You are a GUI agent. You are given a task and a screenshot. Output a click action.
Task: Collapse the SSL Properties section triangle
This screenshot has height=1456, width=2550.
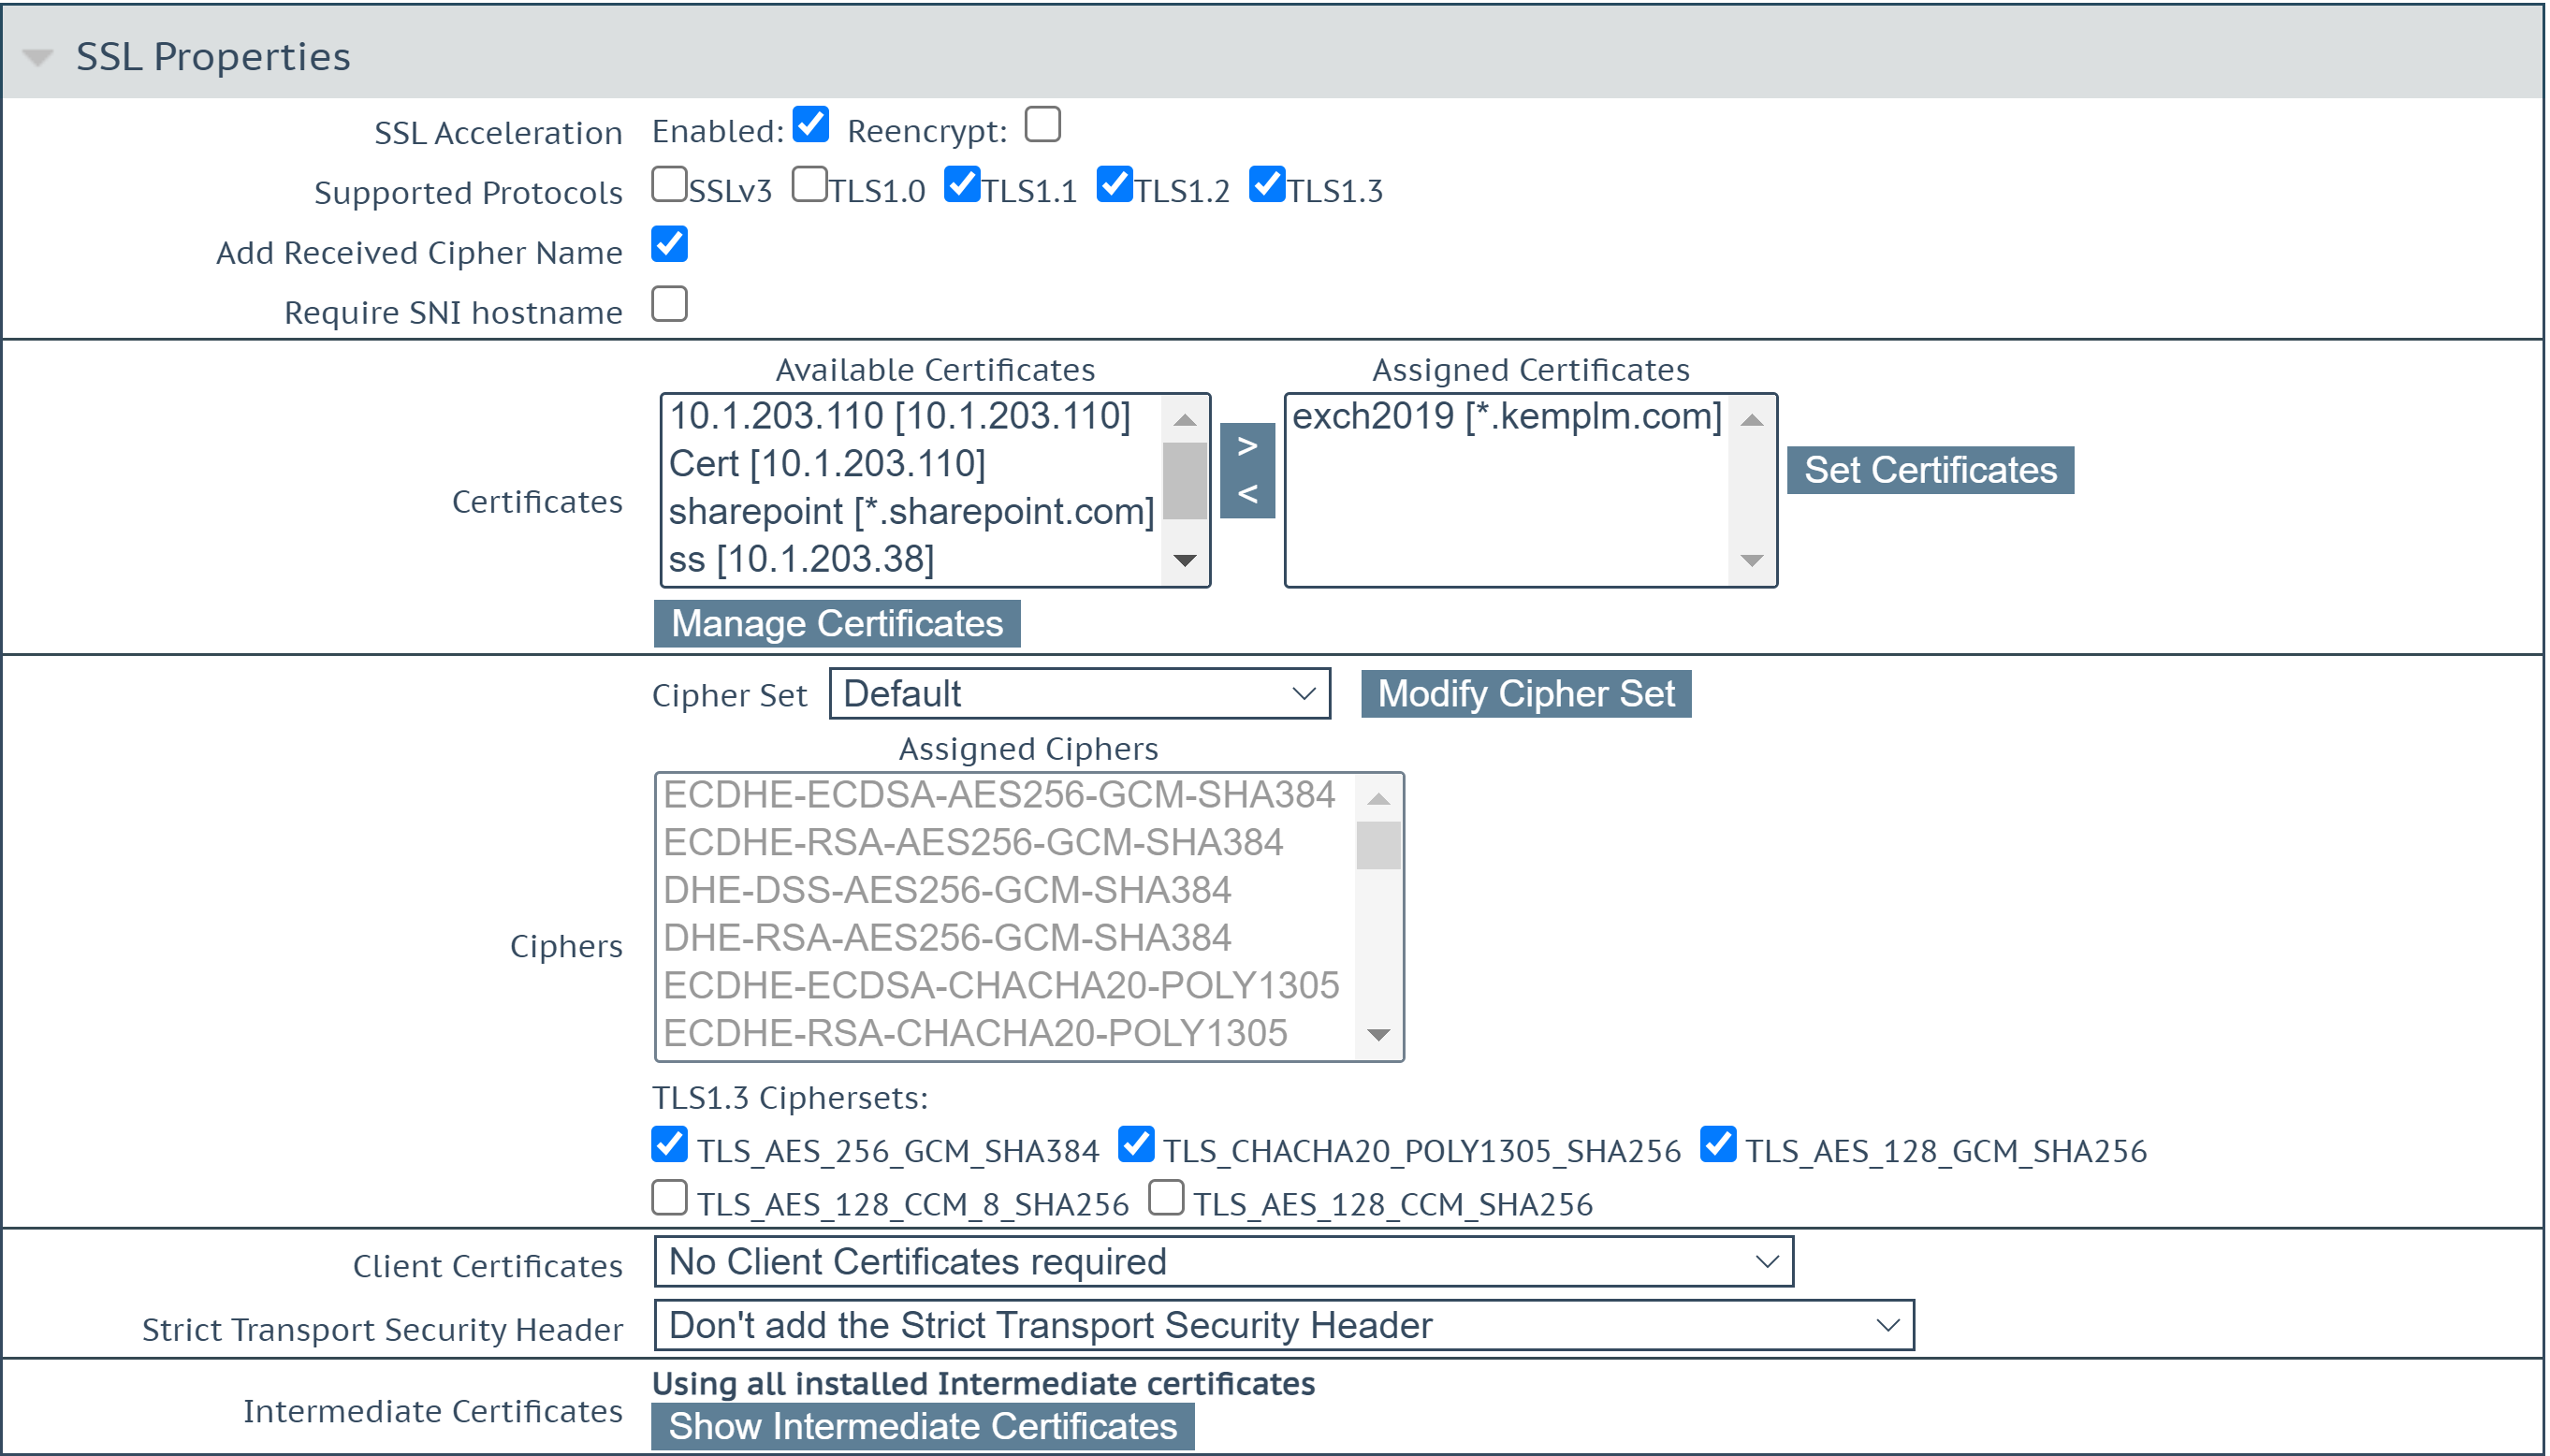pos(38,57)
